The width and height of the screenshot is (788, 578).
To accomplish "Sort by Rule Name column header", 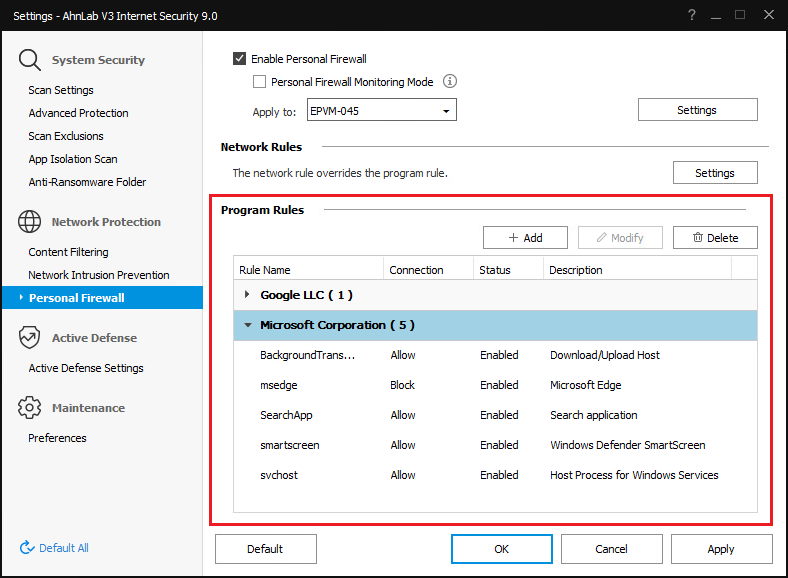I will [309, 270].
